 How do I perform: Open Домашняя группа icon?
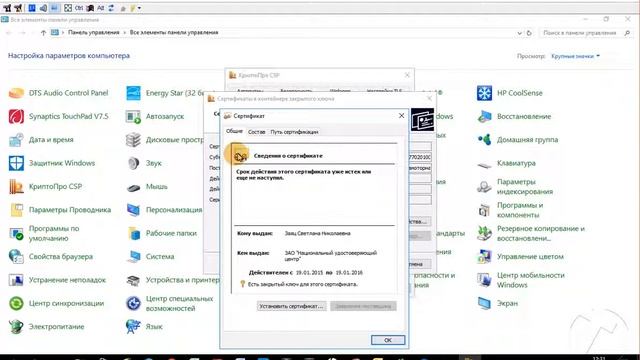[x=484, y=140]
